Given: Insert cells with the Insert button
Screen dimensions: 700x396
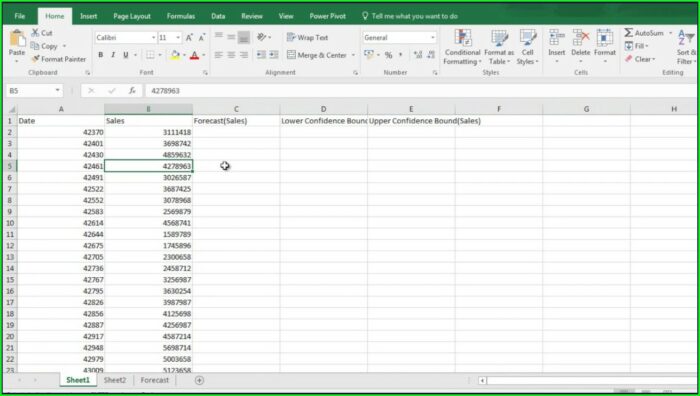Looking at the screenshot, I should (557, 46).
